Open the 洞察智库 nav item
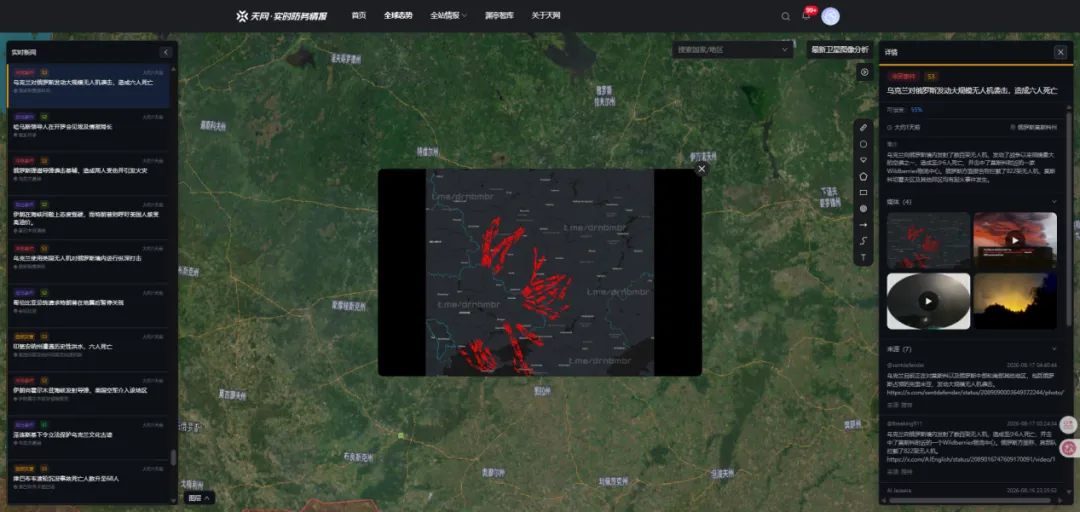 click(x=499, y=15)
